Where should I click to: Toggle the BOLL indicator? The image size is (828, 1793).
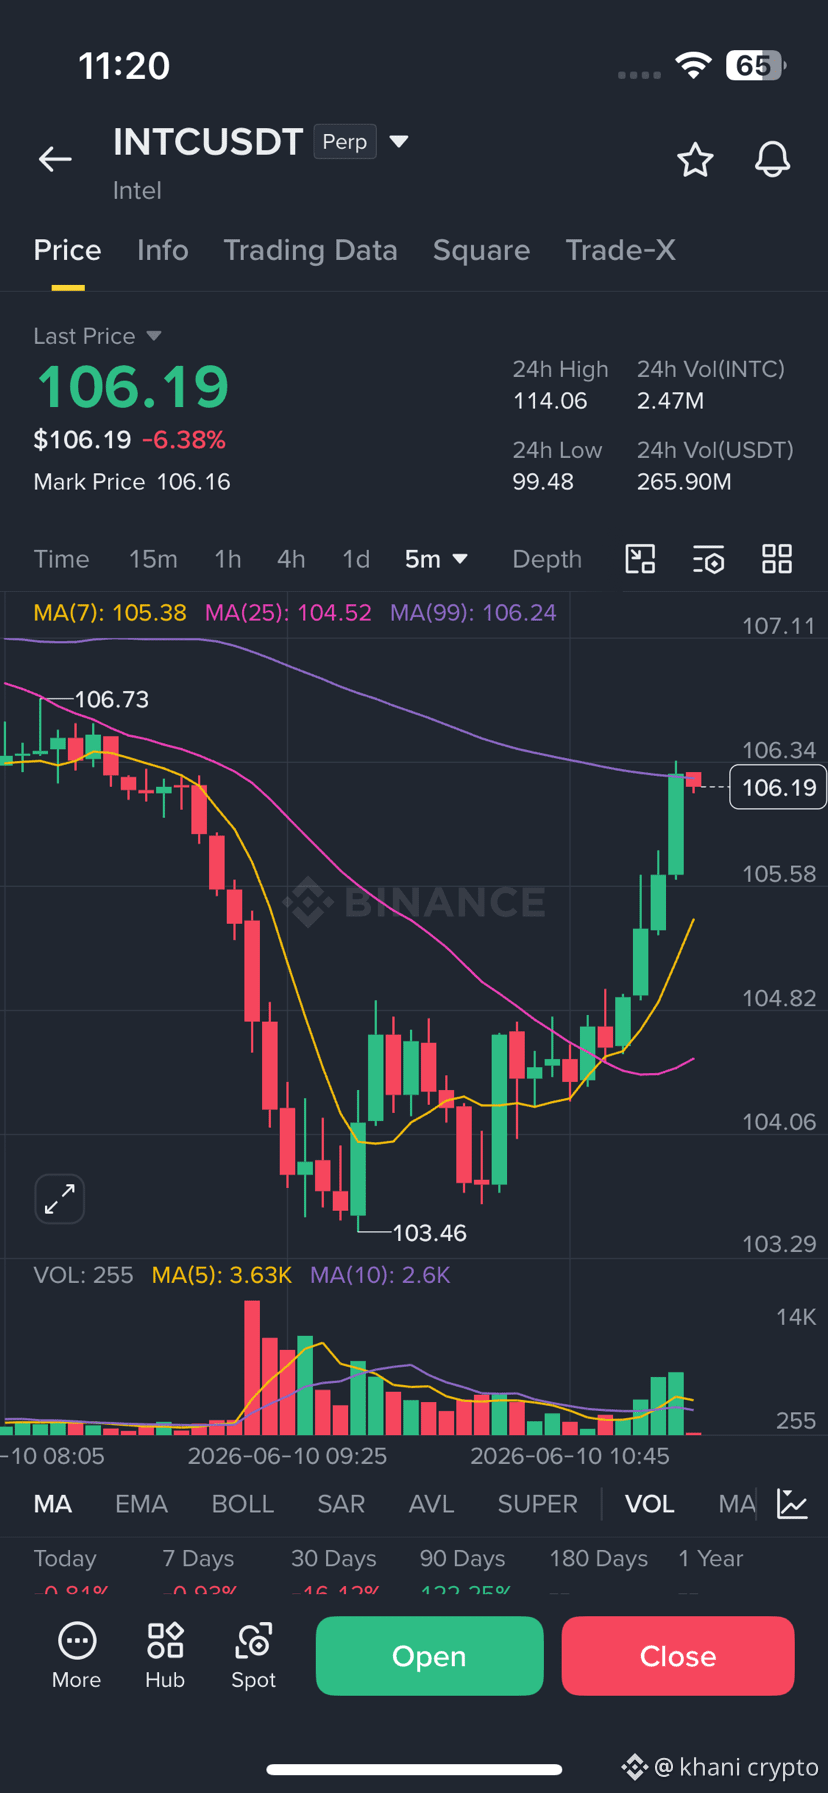pyautogui.click(x=243, y=1504)
